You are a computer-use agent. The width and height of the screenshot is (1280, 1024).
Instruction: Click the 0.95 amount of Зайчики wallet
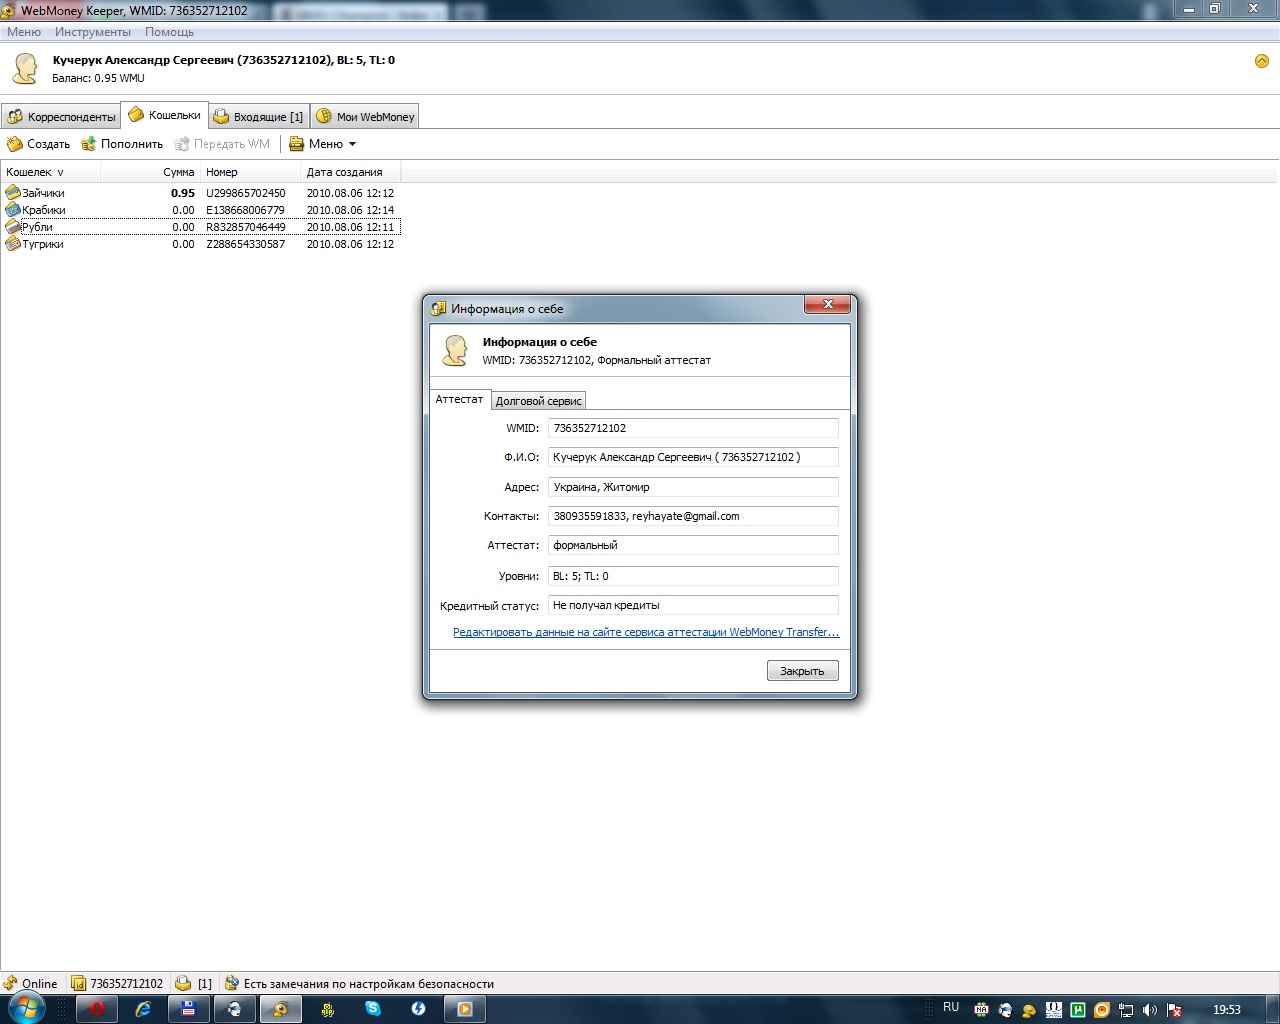click(x=183, y=193)
